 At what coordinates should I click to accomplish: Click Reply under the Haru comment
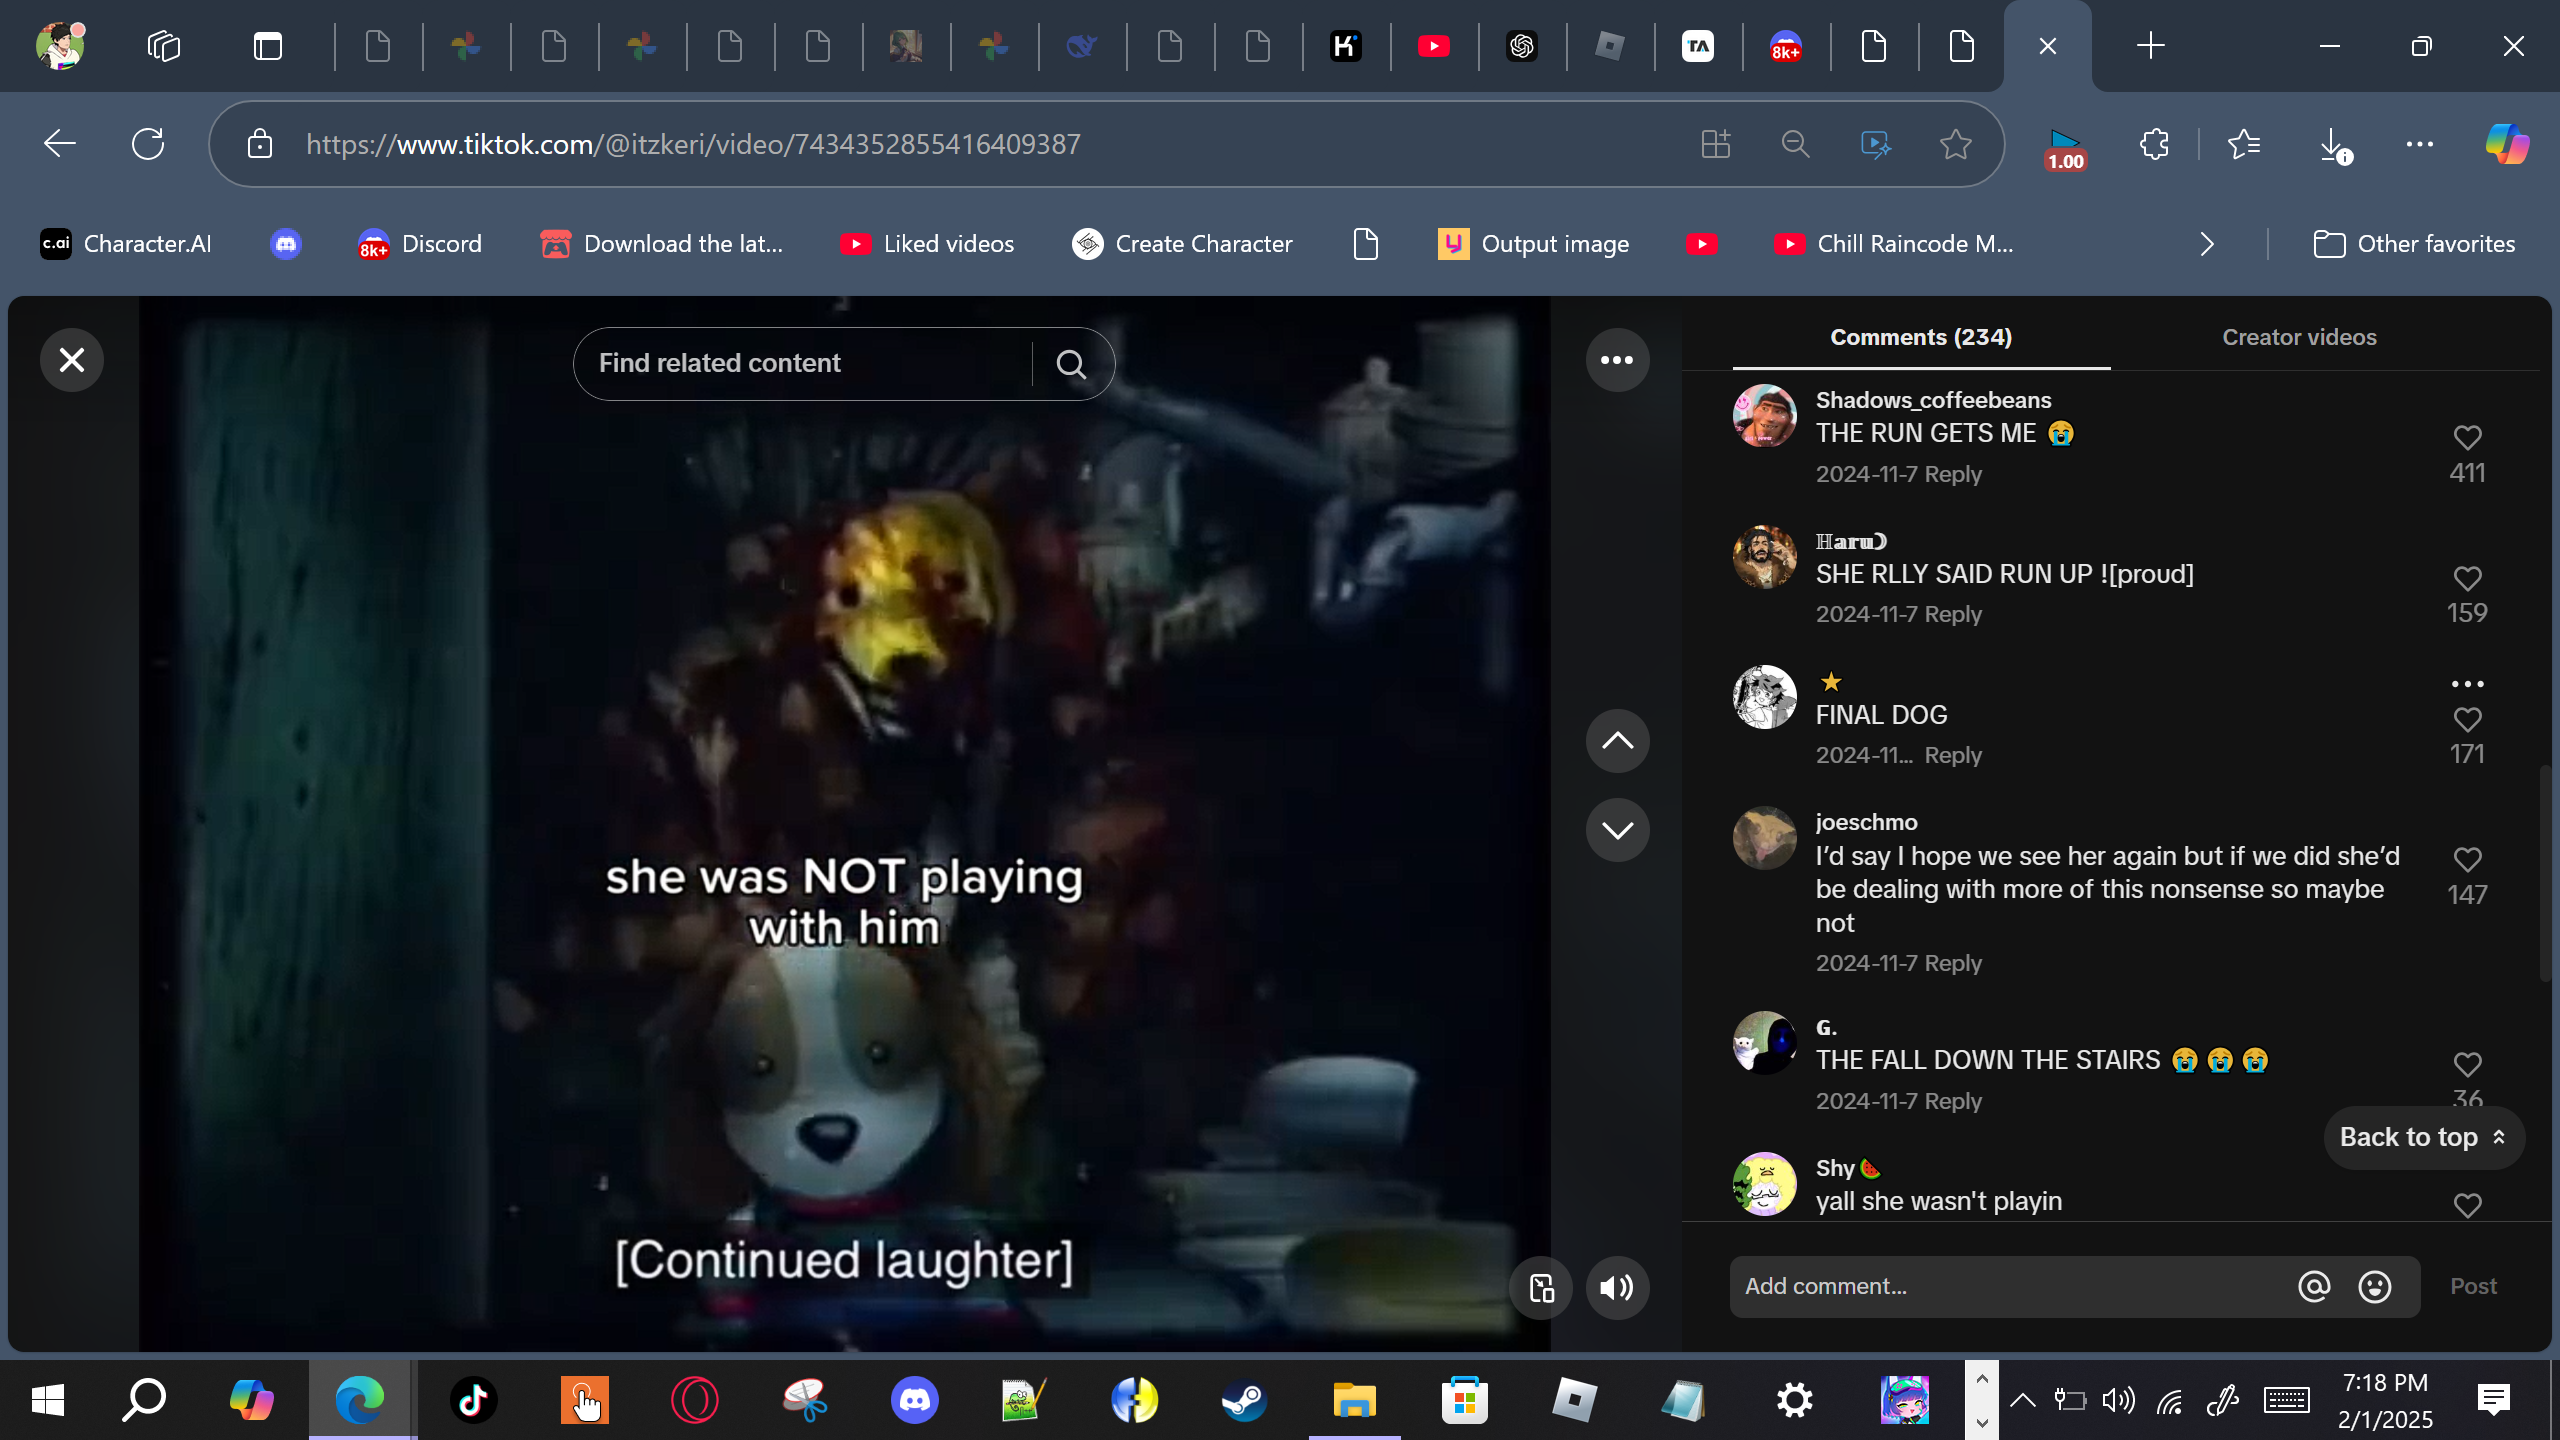click(1953, 615)
